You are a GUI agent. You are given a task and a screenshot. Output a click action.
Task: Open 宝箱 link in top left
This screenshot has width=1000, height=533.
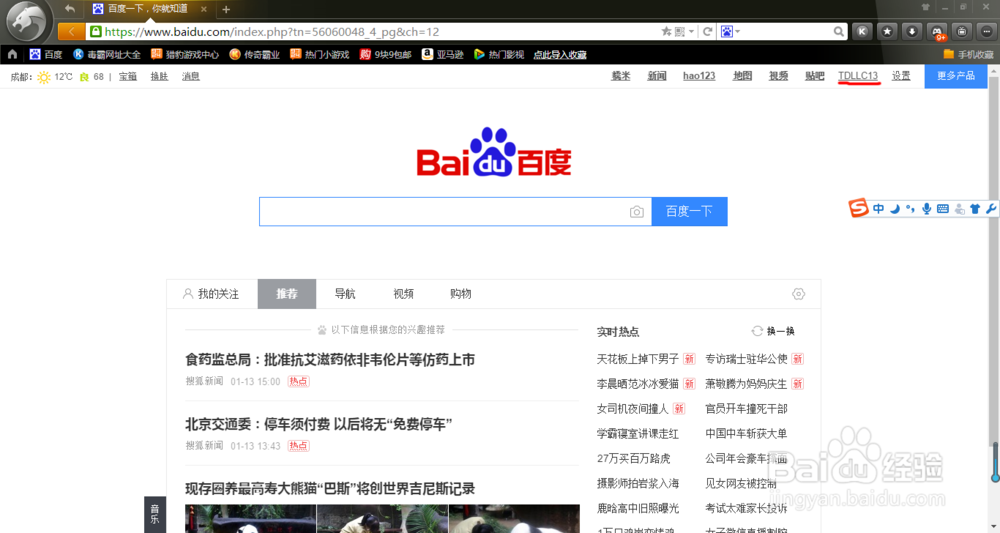128,77
